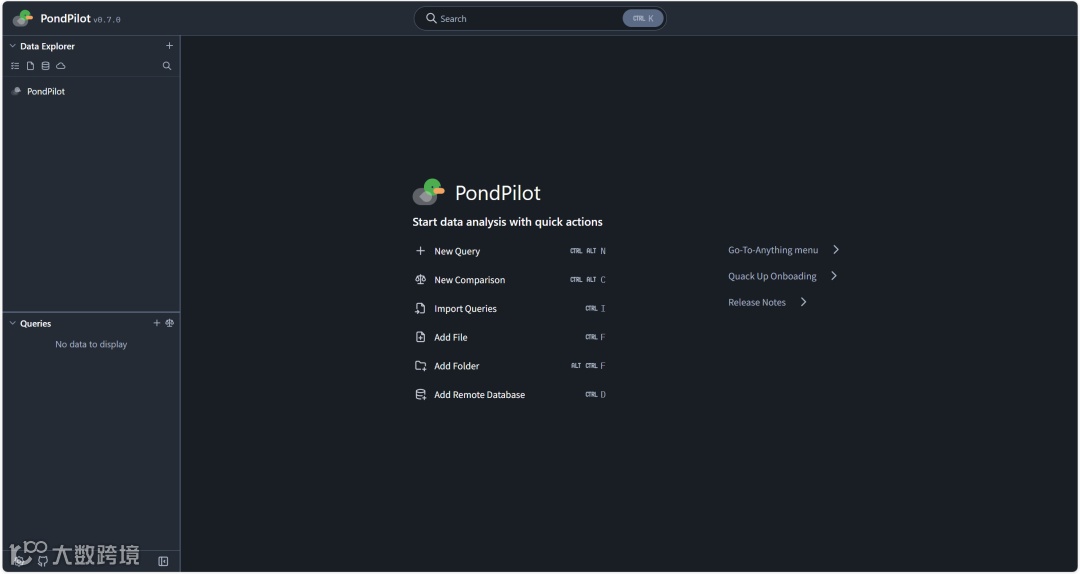This screenshot has height=574, width=1080.
Task: Choose the Import Queries quick action
Action: pos(510,309)
